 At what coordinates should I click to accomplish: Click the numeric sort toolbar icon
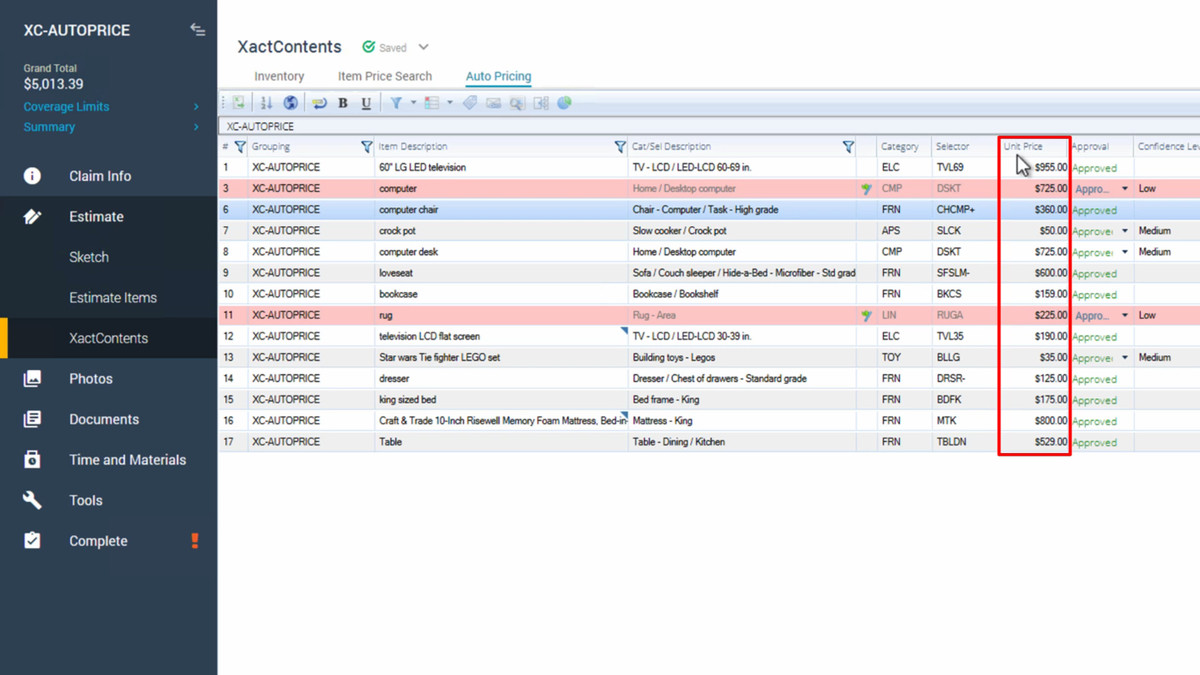(x=266, y=103)
